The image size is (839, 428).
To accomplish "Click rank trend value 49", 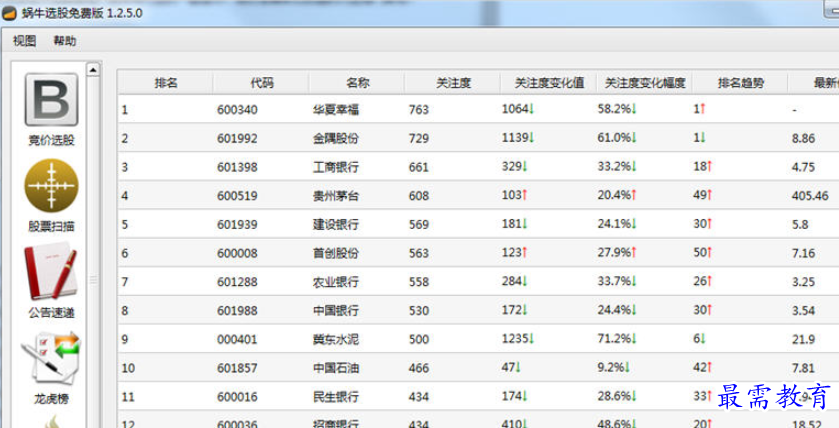I will point(703,195).
